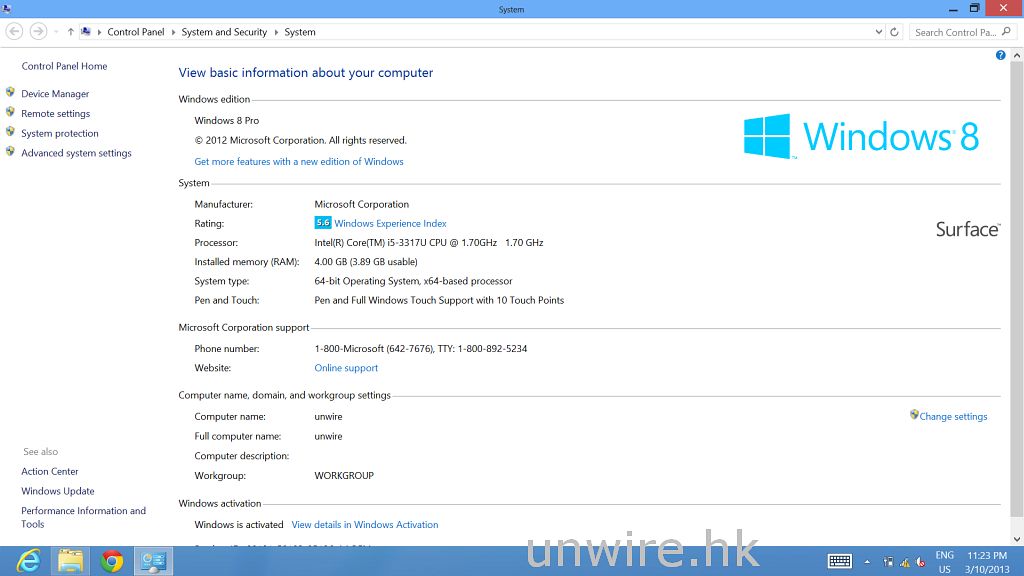
Task: Open Internet Explorer from the taskbar
Action: tap(28, 561)
